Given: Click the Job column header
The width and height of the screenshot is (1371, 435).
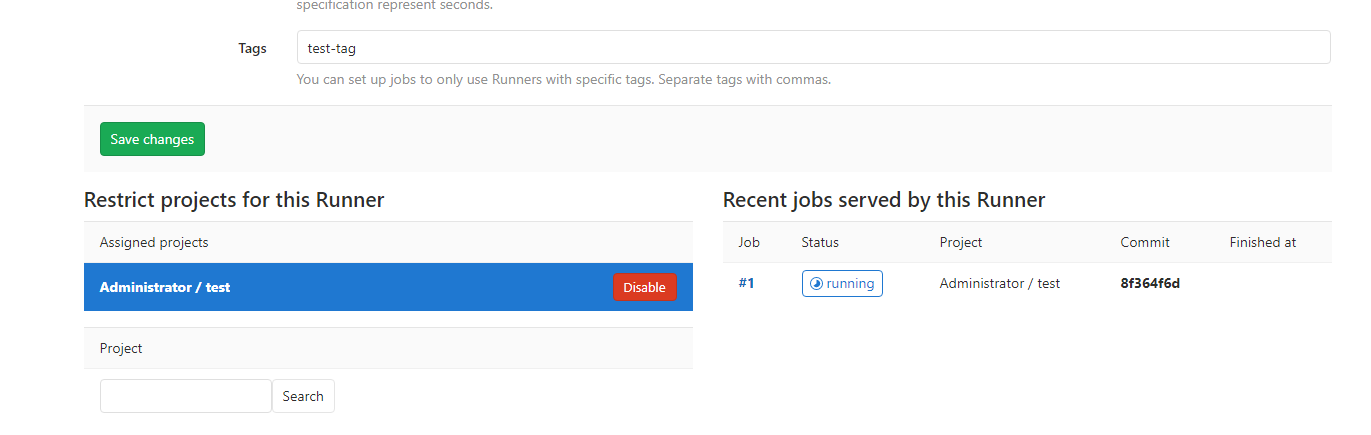Looking at the screenshot, I should point(749,242).
